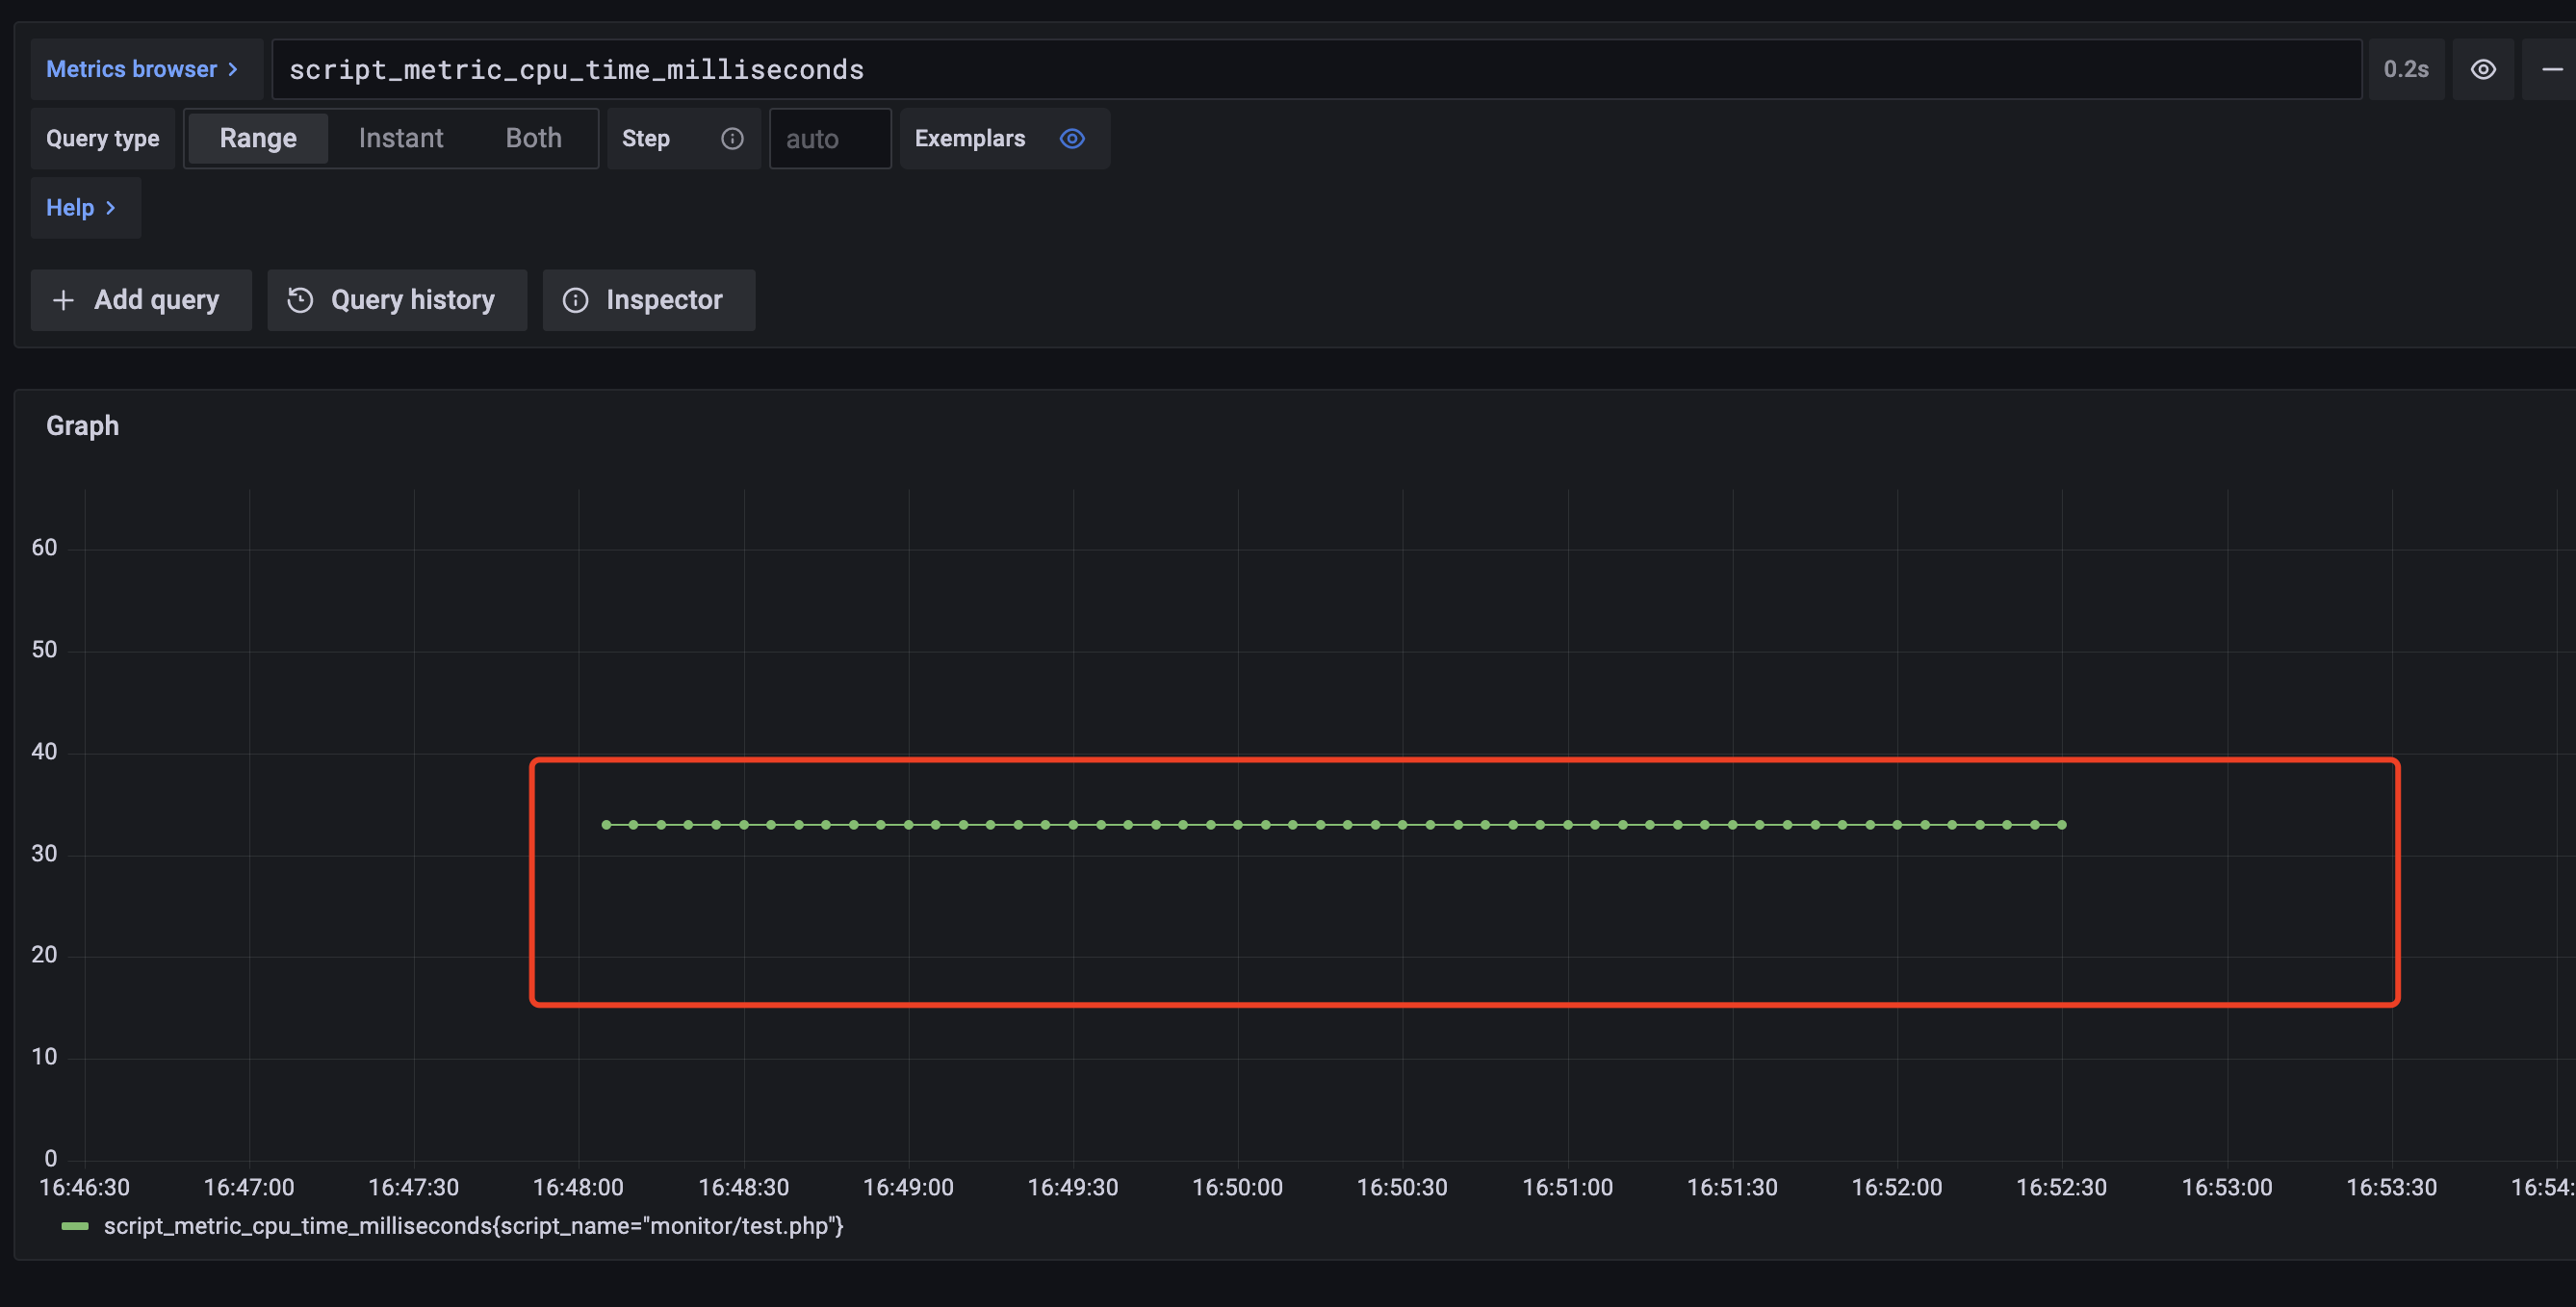
Task: Click the 30 y-axis value label
Action: coord(44,854)
